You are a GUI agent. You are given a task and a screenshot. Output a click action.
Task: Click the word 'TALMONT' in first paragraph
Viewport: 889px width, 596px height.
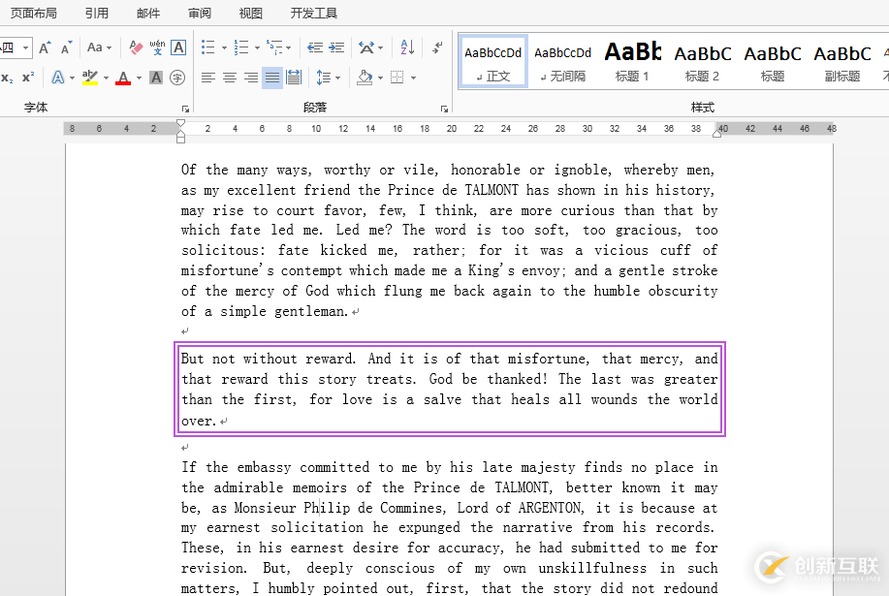492,190
